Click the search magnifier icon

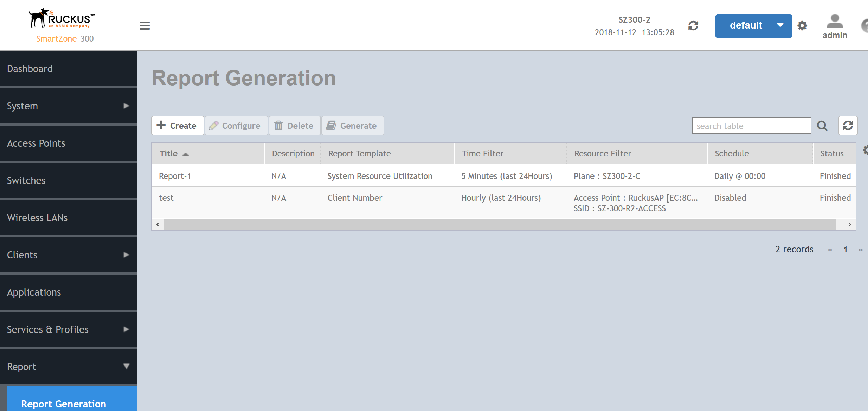point(822,126)
